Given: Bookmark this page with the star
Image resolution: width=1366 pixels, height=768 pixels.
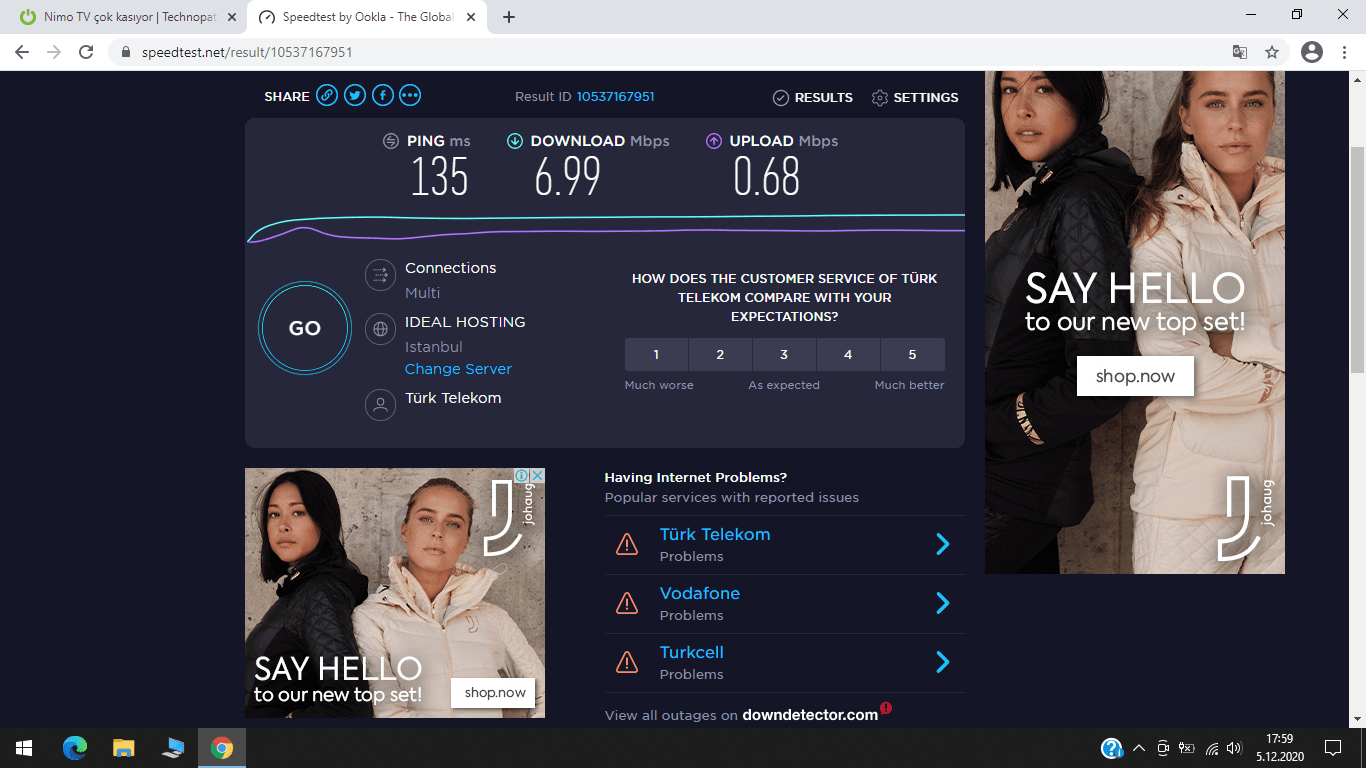Looking at the screenshot, I should click(x=1272, y=52).
